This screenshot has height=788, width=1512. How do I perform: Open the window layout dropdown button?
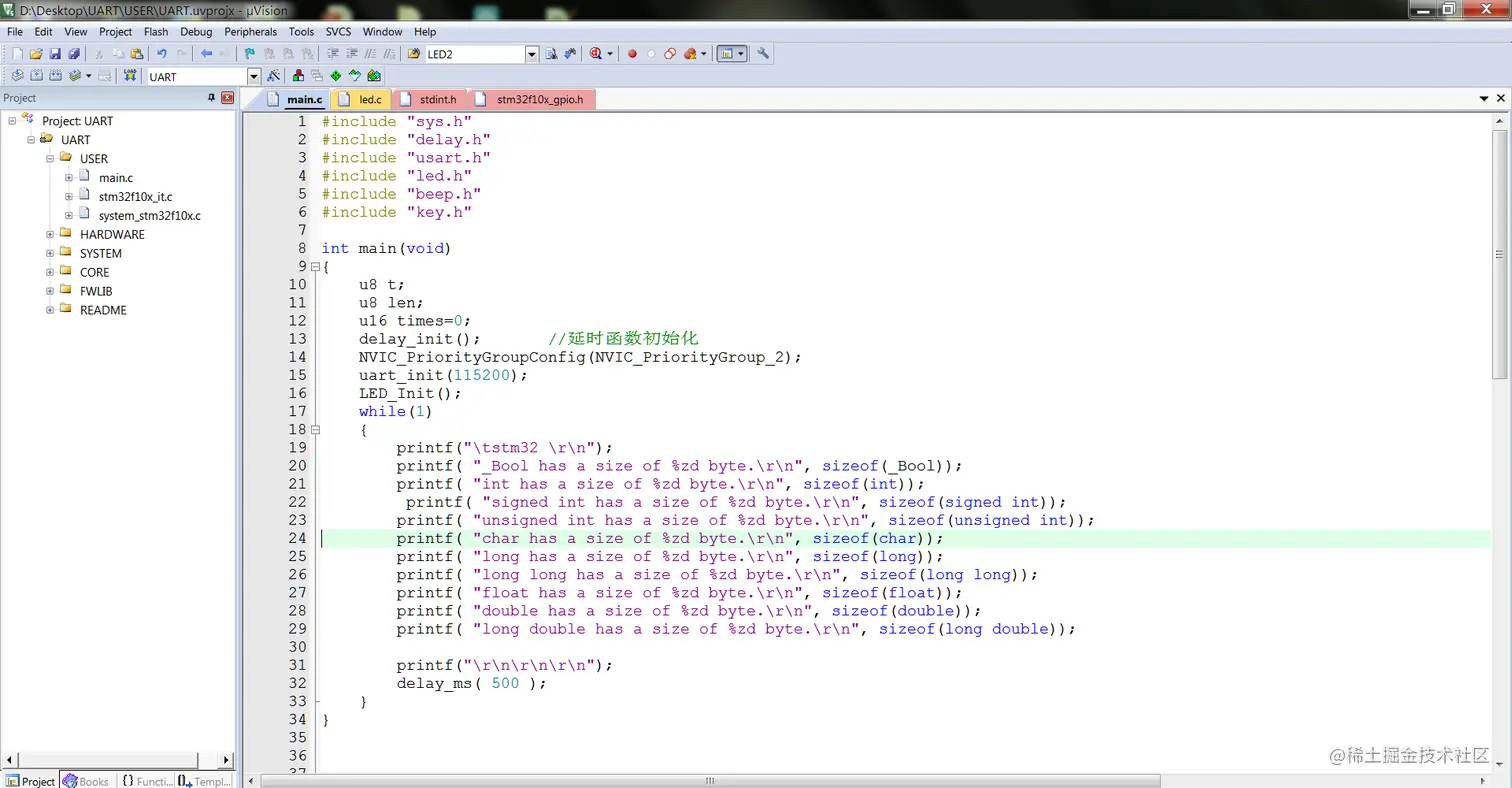click(x=741, y=54)
